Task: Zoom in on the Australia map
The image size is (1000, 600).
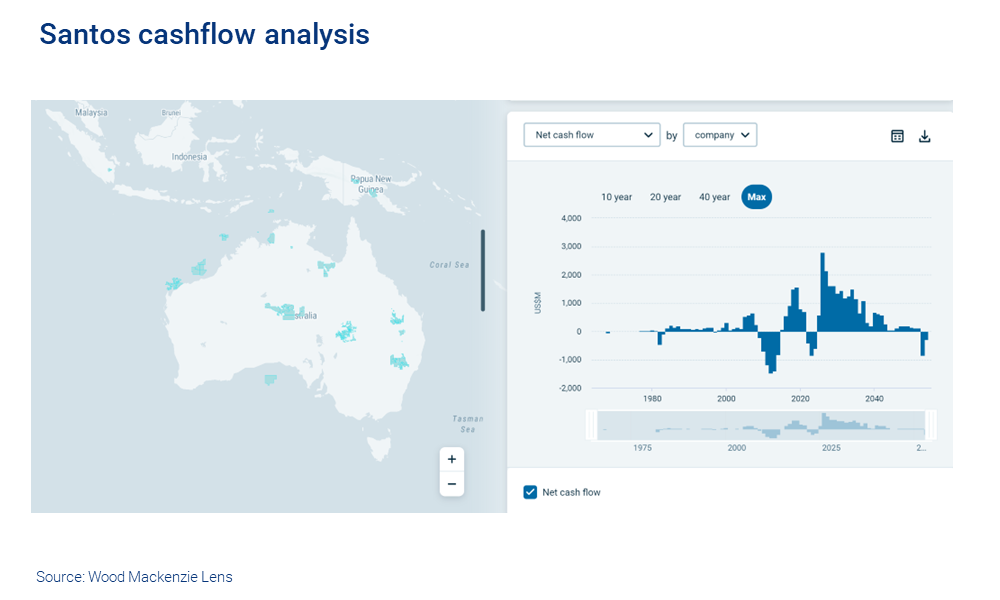Action: pyautogui.click(x=452, y=459)
